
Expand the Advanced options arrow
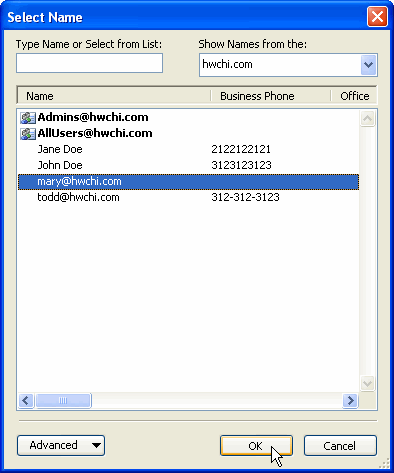pyautogui.click(x=96, y=445)
